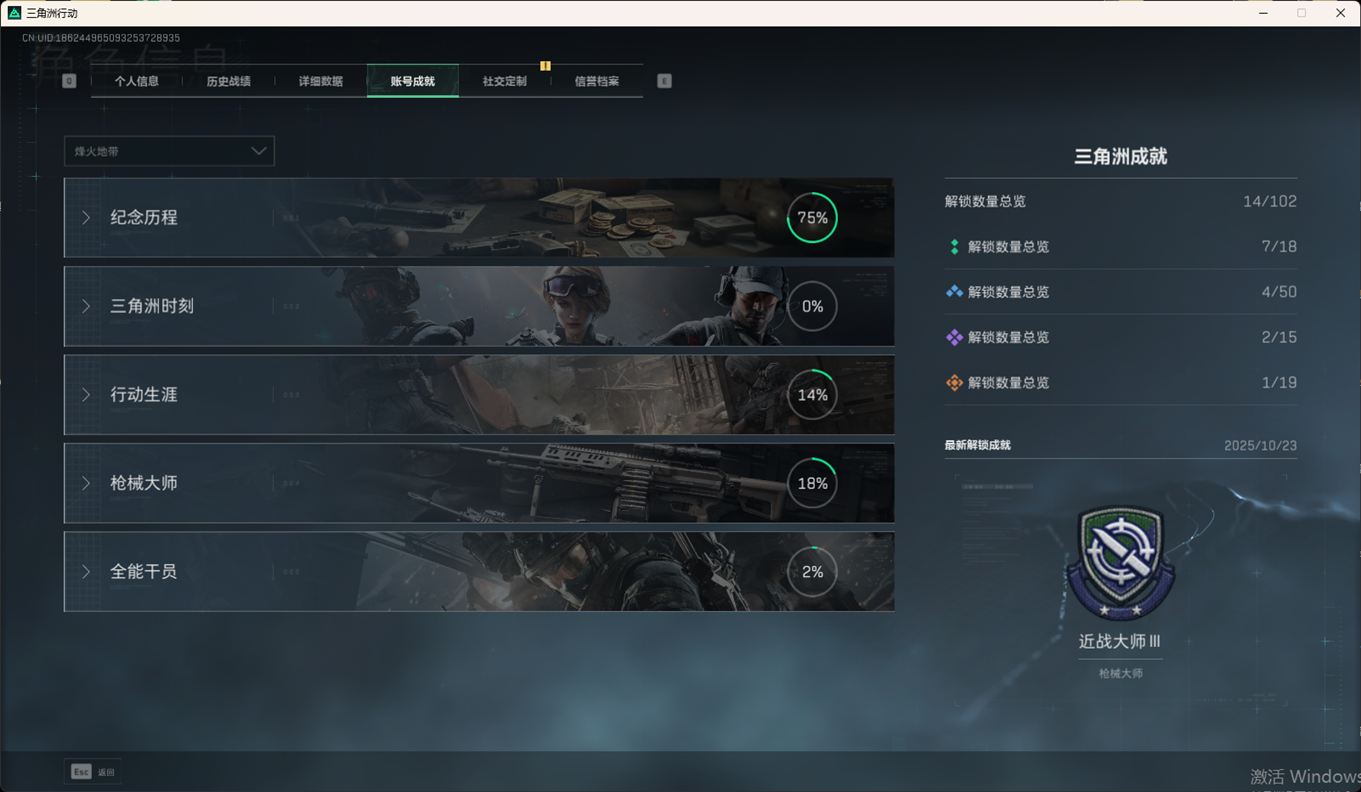Click the 75% progress ring for 纪念历程
The image size is (1361, 792).
pos(812,218)
